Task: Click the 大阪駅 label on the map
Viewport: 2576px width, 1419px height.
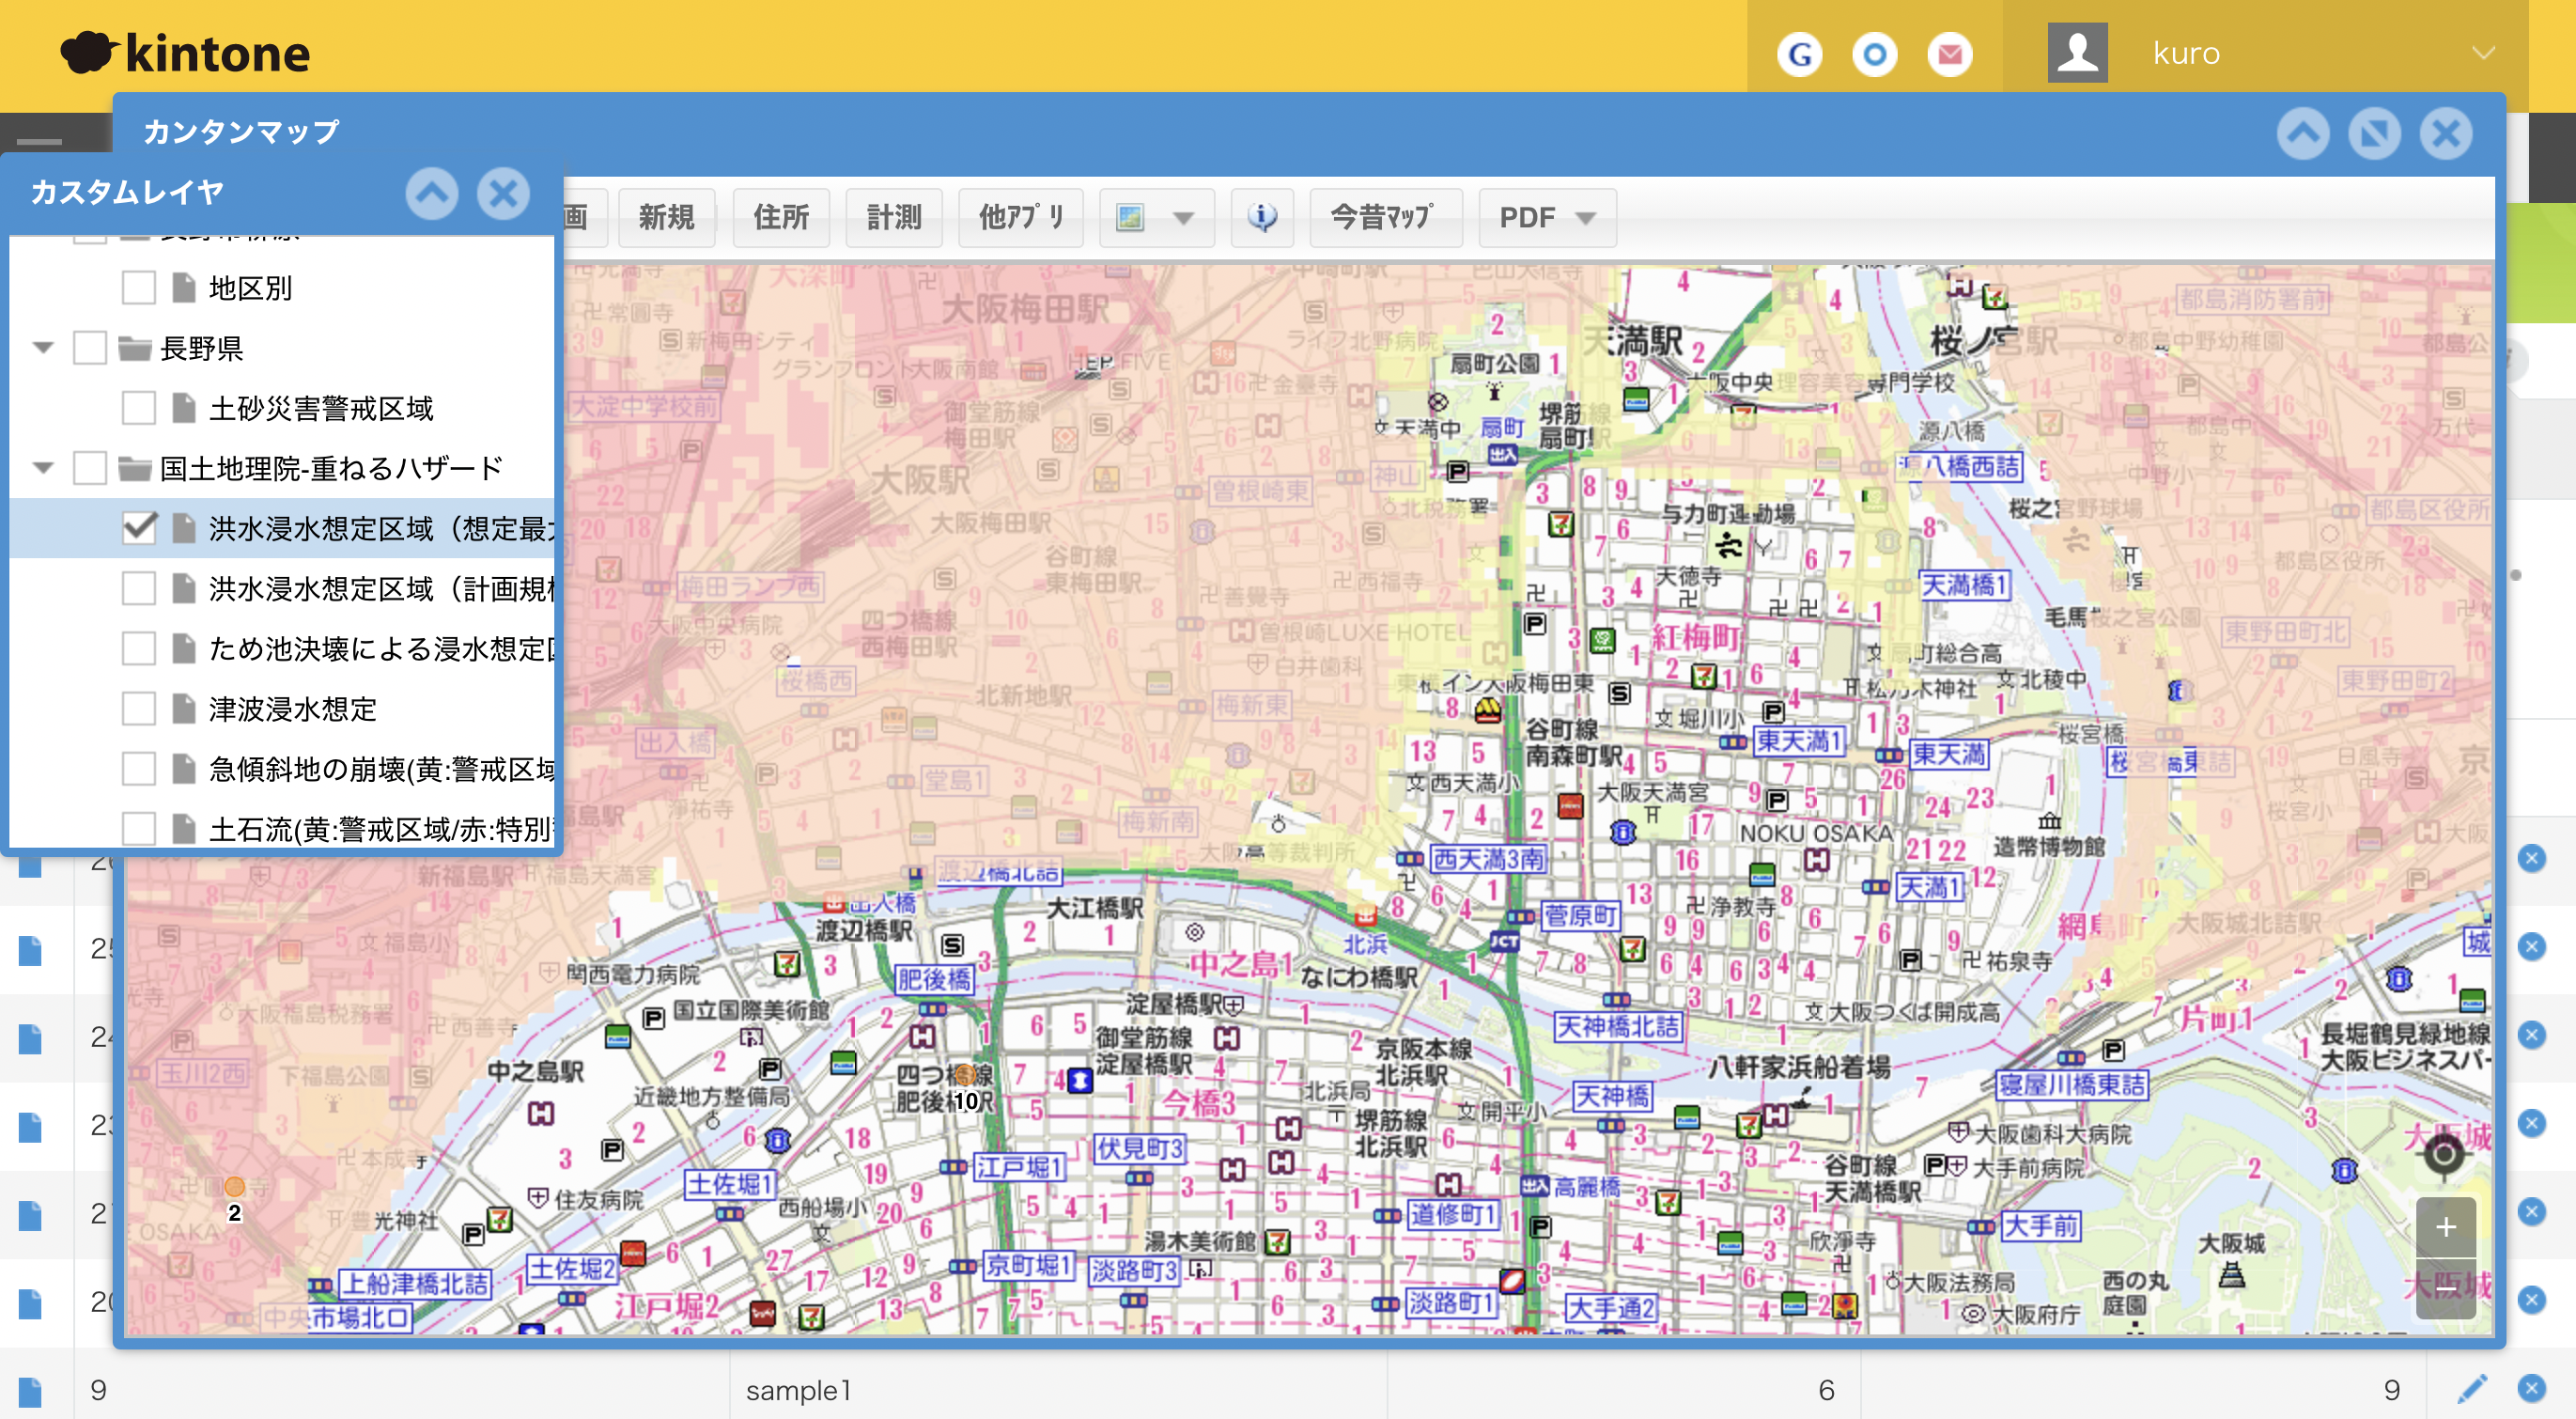Action: click(920, 479)
